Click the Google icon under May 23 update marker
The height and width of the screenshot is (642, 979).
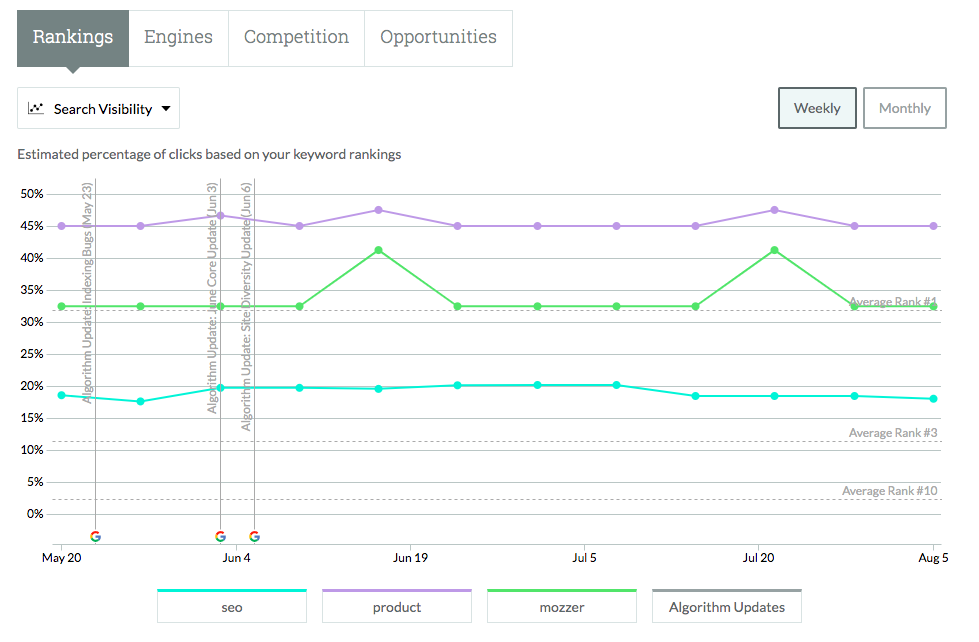coord(95,536)
